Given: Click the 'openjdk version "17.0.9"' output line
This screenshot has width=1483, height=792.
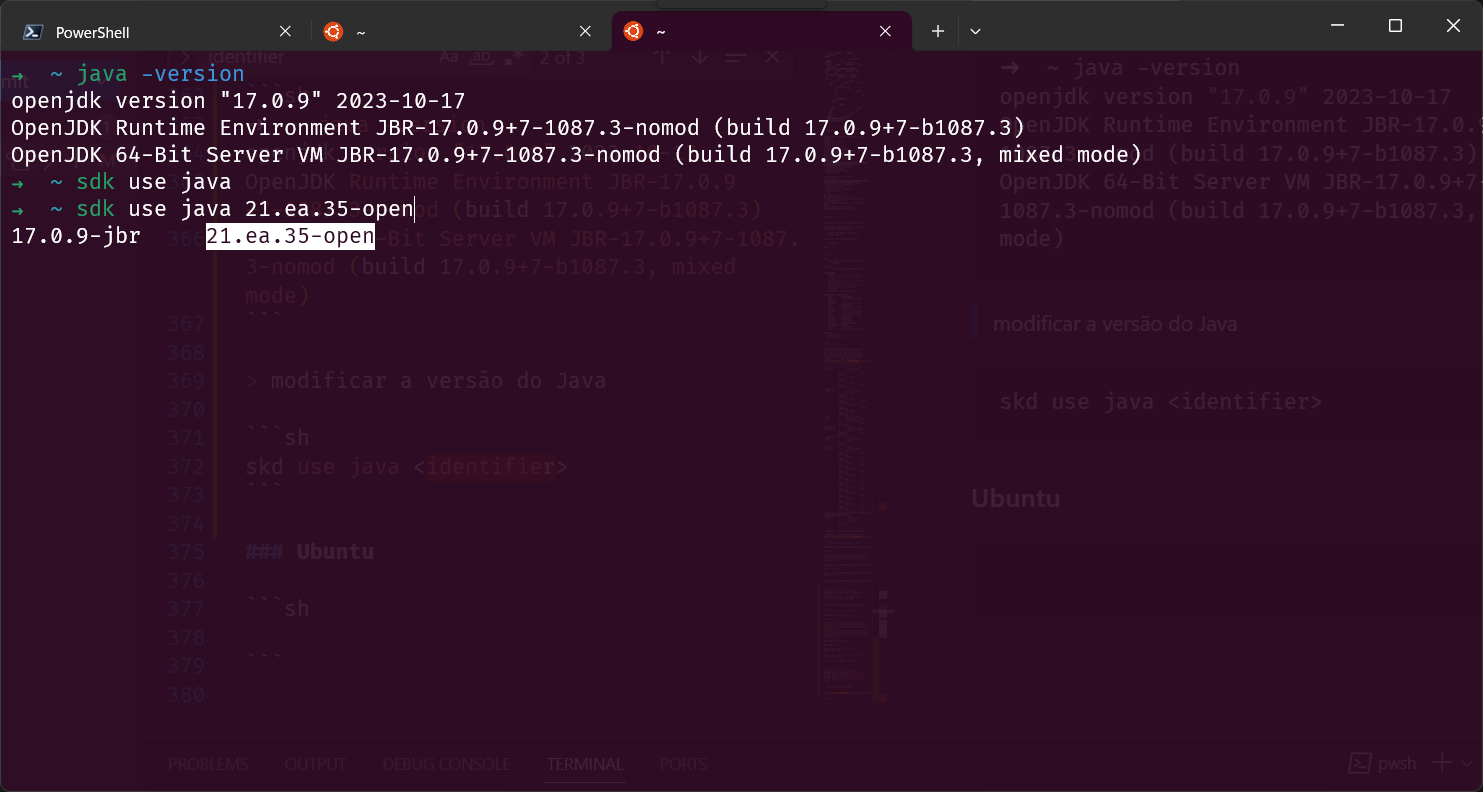Looking at the screenshot, I should tap(238, 101).
